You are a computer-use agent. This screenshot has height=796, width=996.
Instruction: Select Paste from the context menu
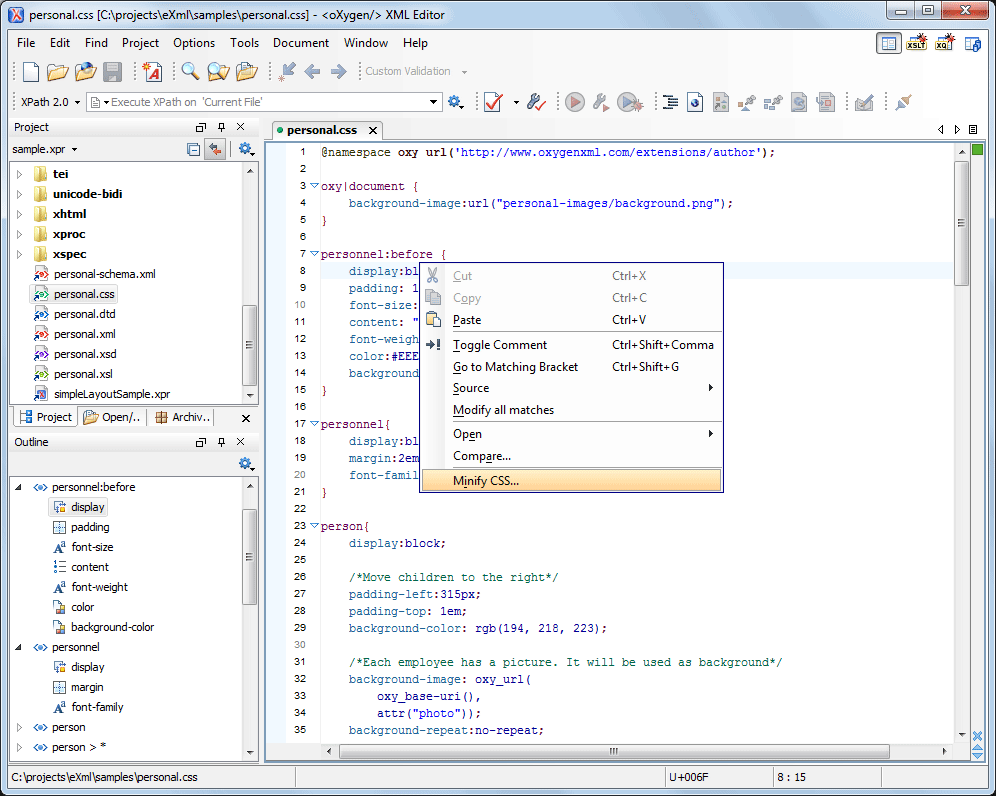pyautogui.click(x=571, y=320)
